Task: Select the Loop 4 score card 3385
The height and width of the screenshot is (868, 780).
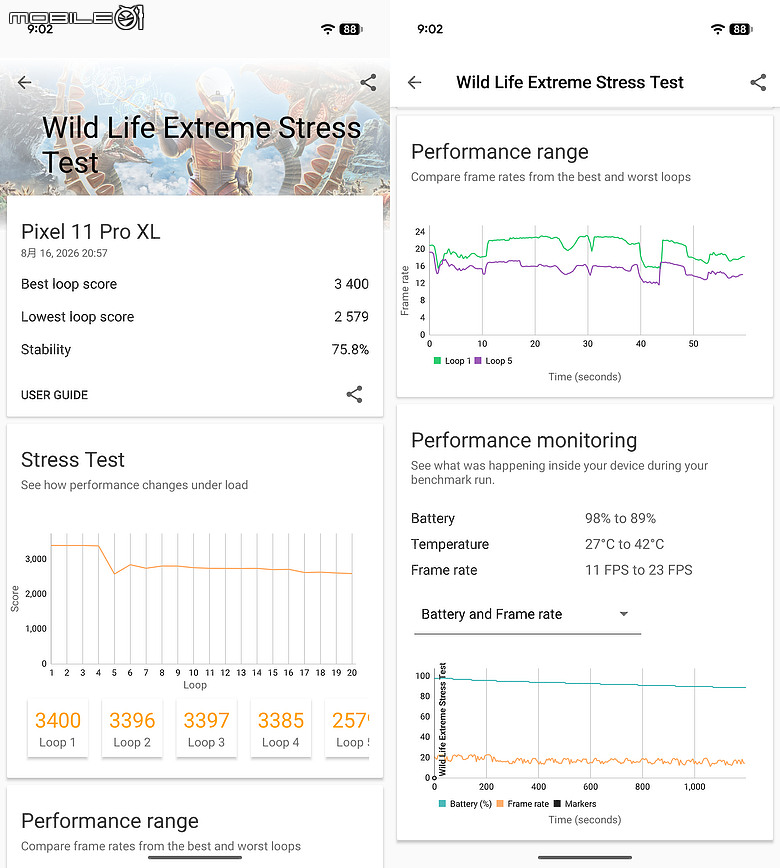Action: pos(281,728)
